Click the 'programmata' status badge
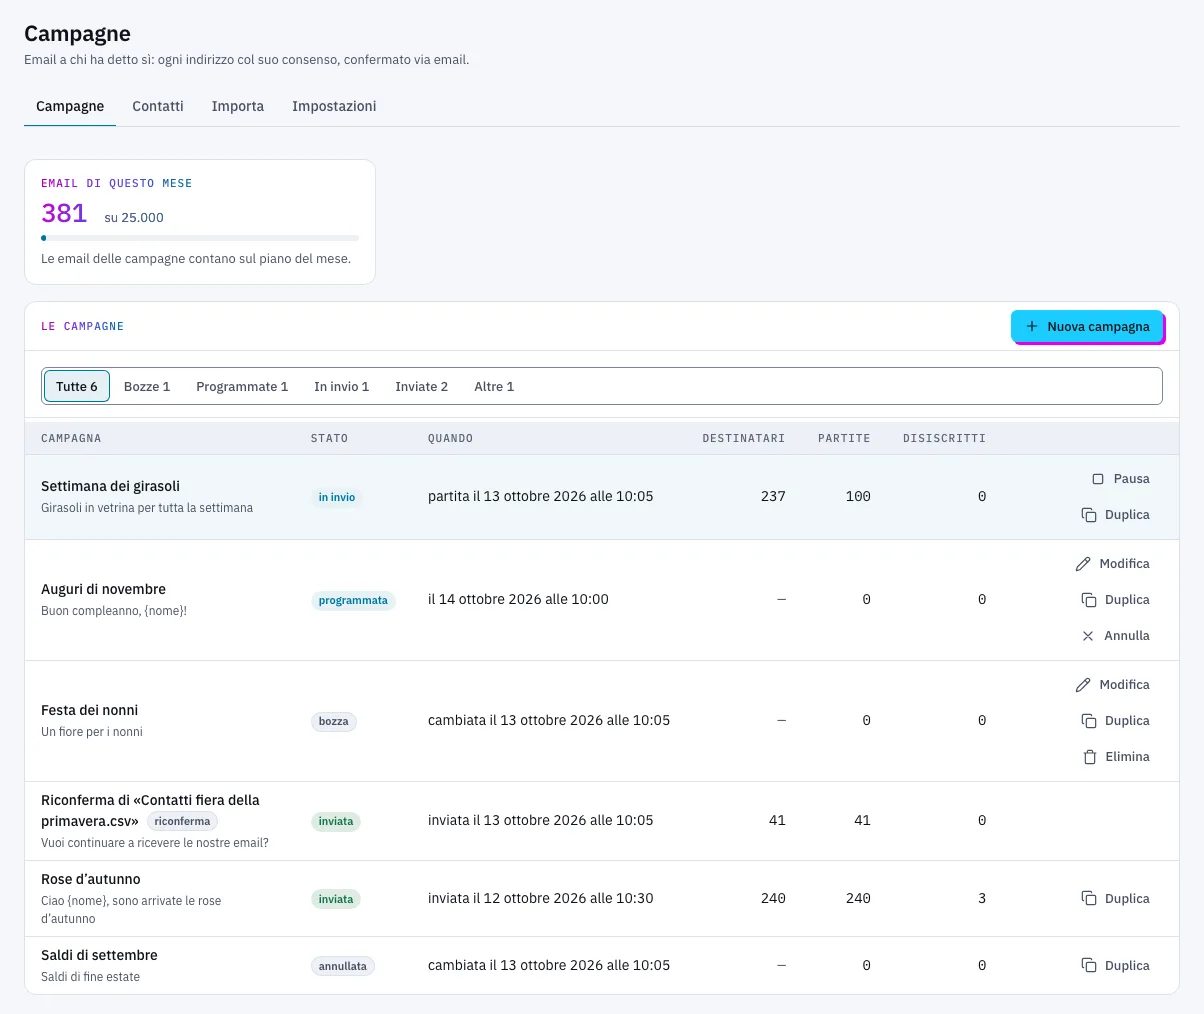The width and height of the screenshot is (1204, 1014). [x=353, y=601]
